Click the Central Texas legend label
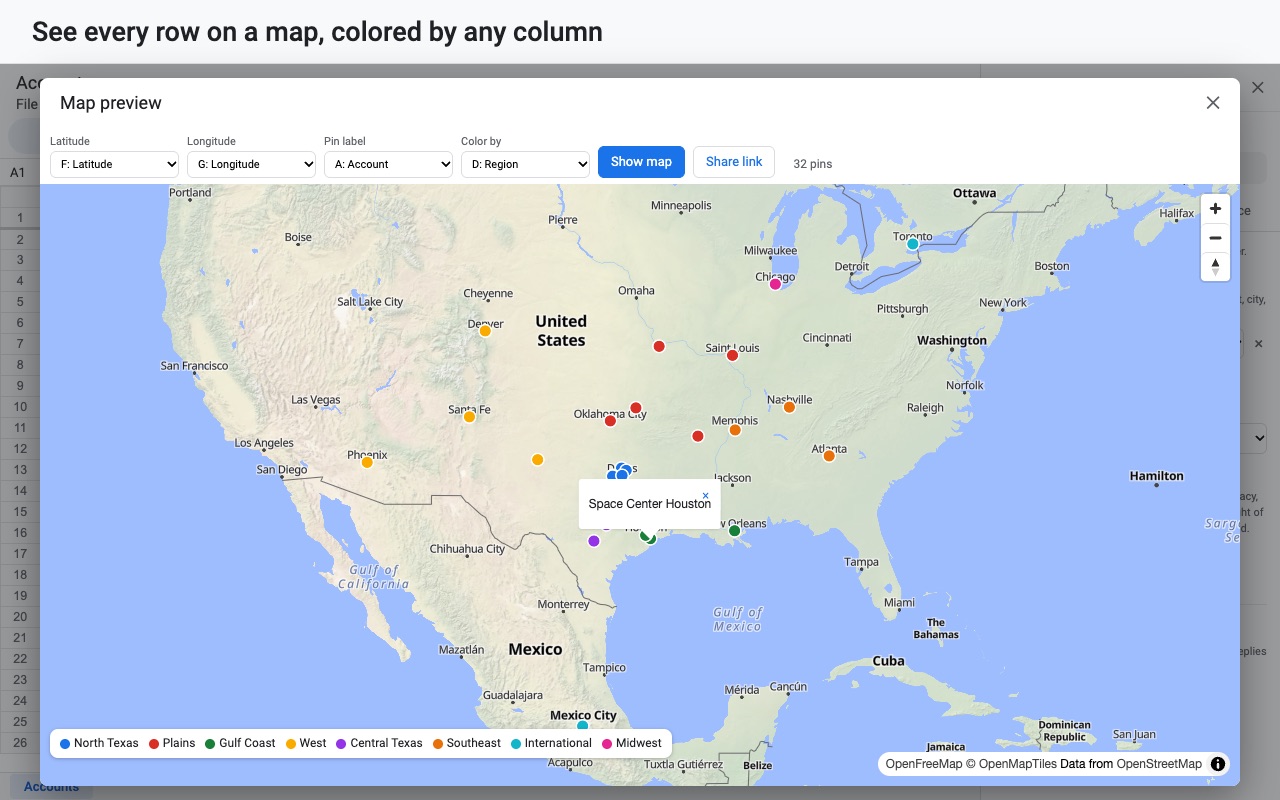Viewport: 1280px width, 800px height. pyautogui.click(x=386, y=743)
